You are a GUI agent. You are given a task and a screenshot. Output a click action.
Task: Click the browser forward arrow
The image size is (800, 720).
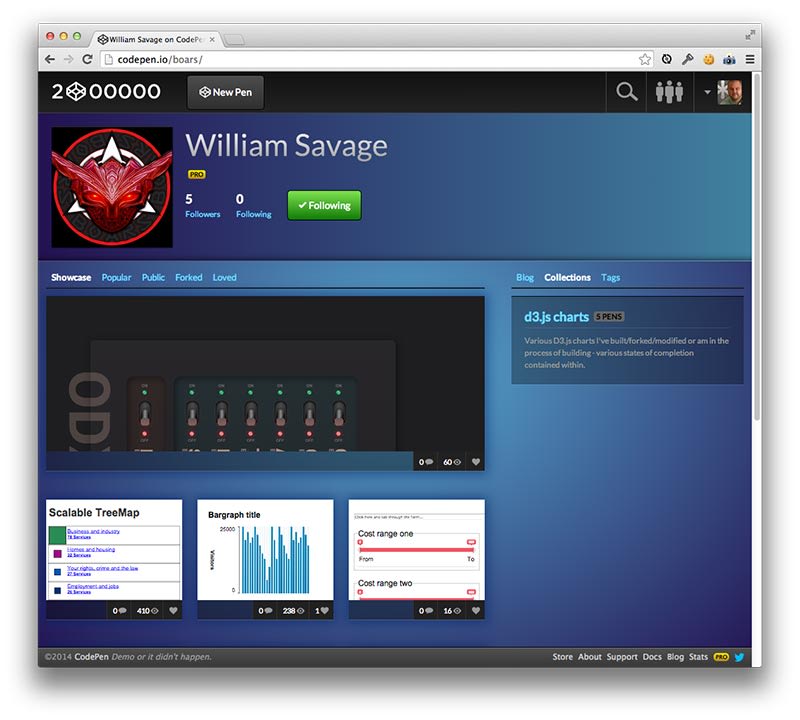coord(68,59)
